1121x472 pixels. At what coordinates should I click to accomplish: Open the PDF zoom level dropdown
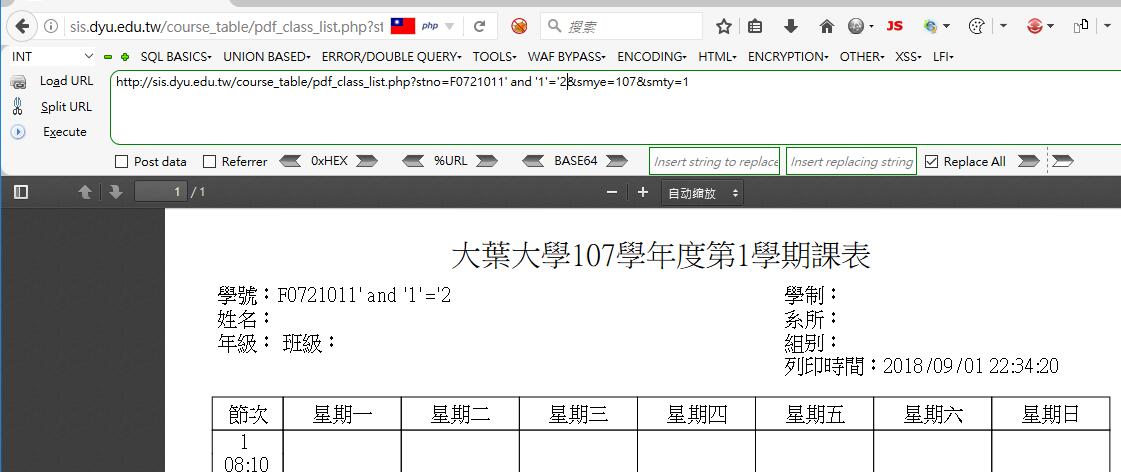pyautogui.click(x=703, y=193)
